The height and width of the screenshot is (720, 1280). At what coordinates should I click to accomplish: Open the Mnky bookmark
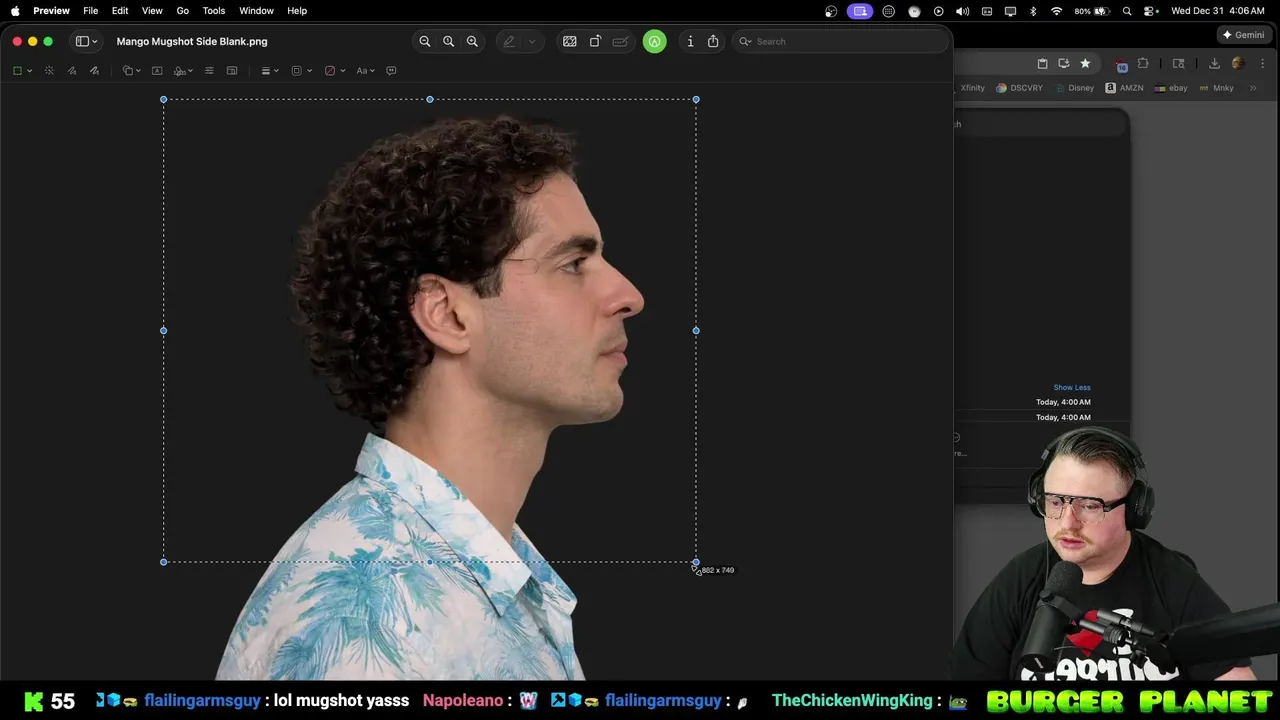click(1216, 88)
